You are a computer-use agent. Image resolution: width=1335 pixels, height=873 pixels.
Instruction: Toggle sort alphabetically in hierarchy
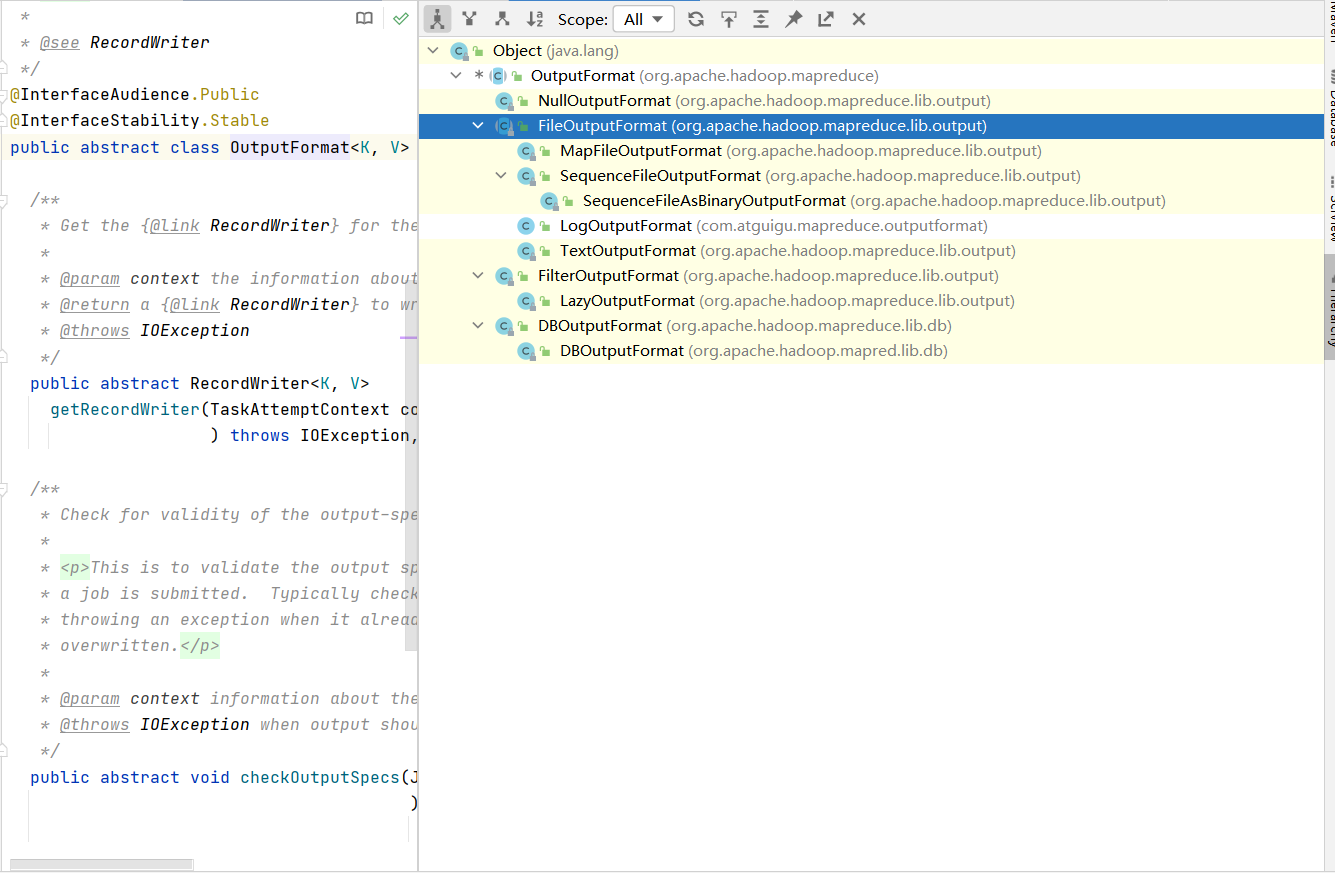535,19
